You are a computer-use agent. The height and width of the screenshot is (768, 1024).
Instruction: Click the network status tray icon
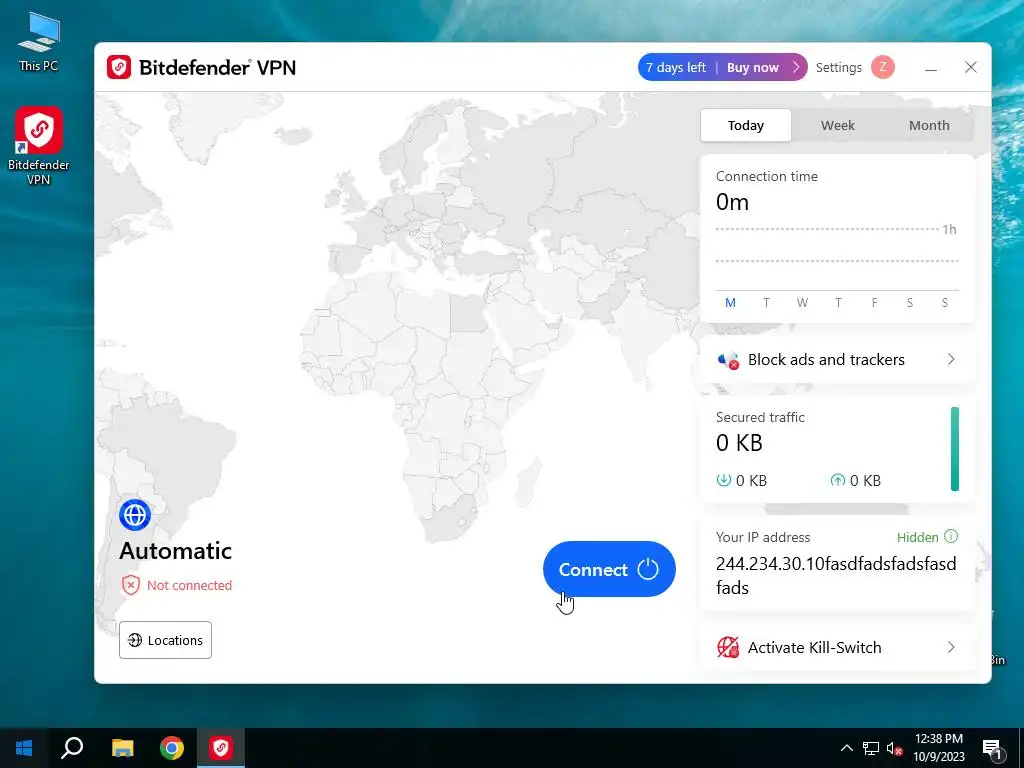871,748
